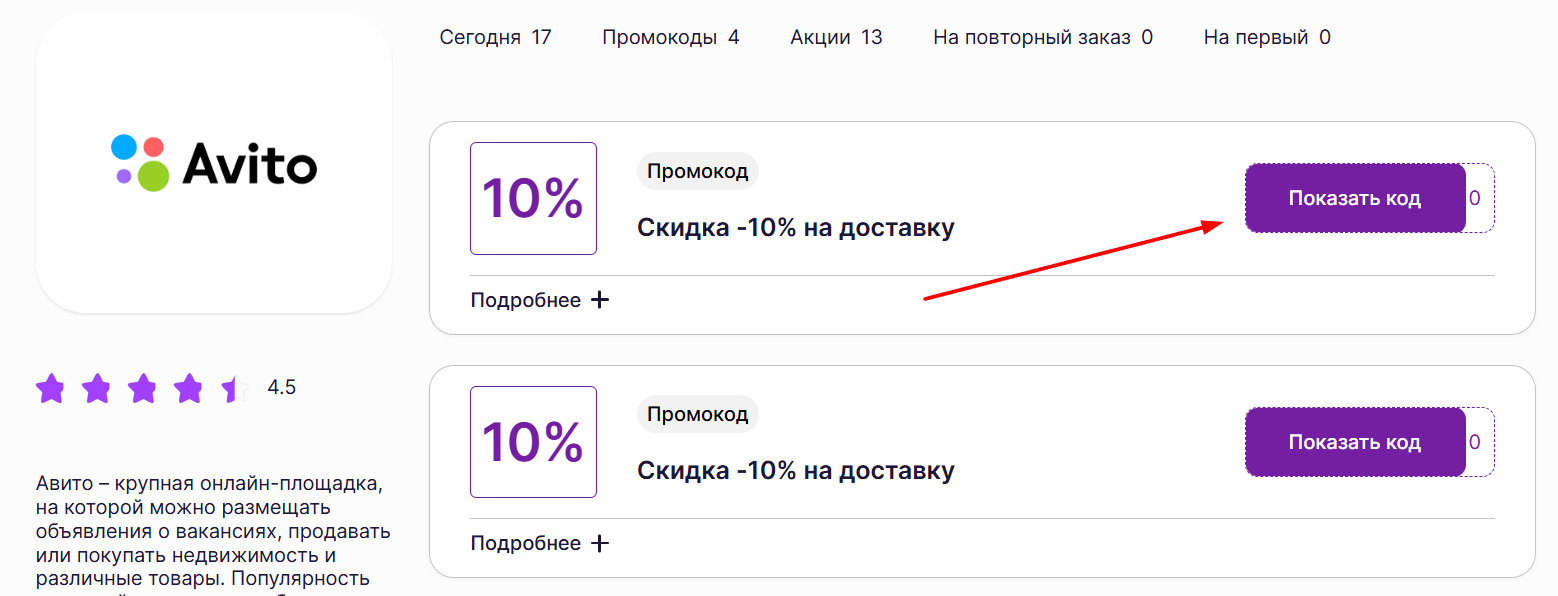The image size is (1558, 596).
Task: Reveal the first promo code via Показать код
Action: coord(1355,197)
